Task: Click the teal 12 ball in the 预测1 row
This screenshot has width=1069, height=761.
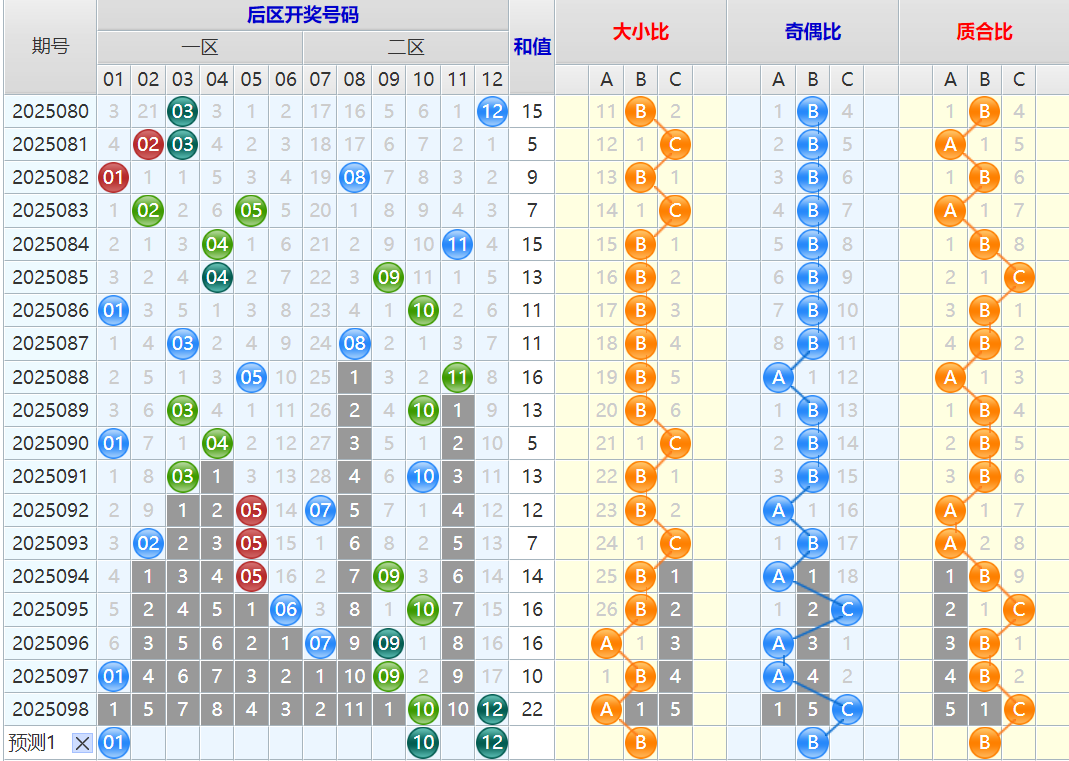Action: [492, 743]
